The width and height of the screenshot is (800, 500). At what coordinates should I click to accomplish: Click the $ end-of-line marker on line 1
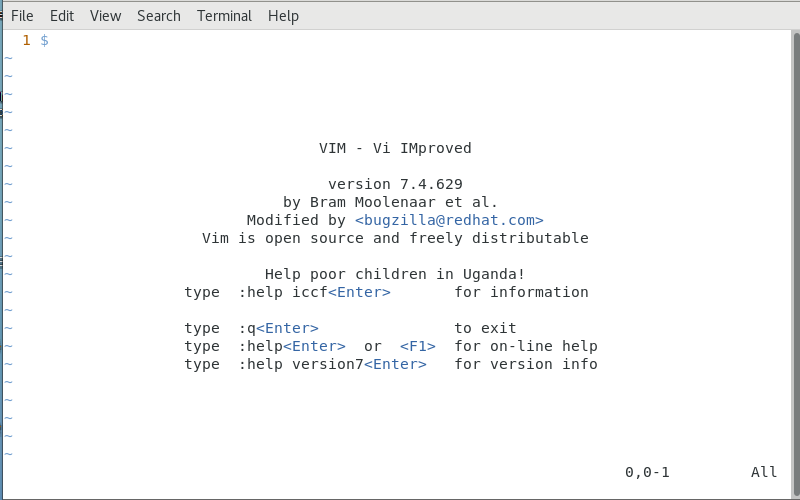click(x=44, y=40)
